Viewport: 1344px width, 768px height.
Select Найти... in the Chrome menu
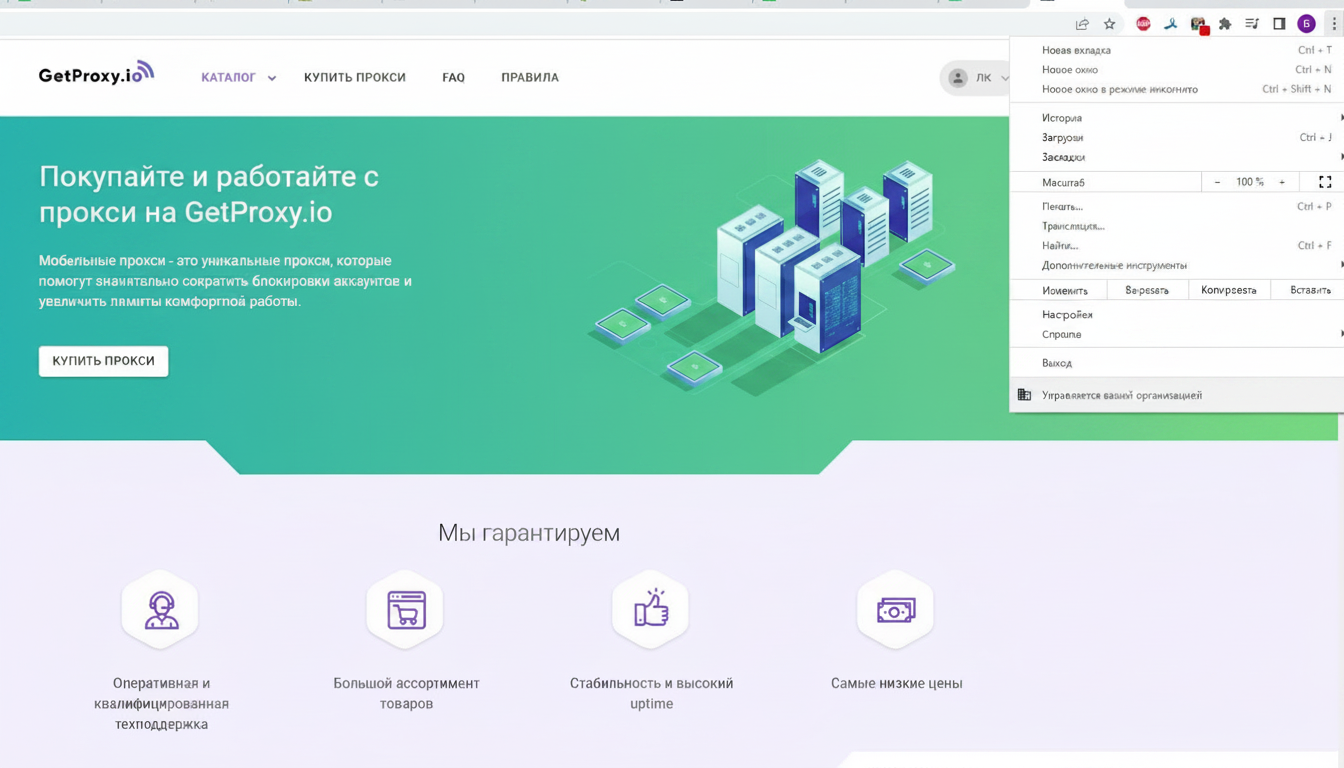click(1177, 245)
